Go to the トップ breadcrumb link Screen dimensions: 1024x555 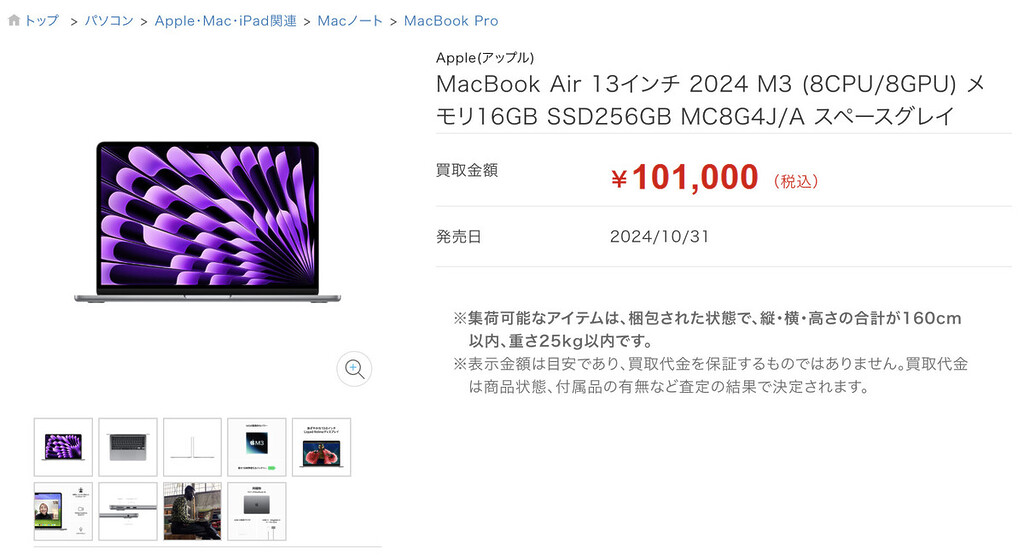pos(42,21)
